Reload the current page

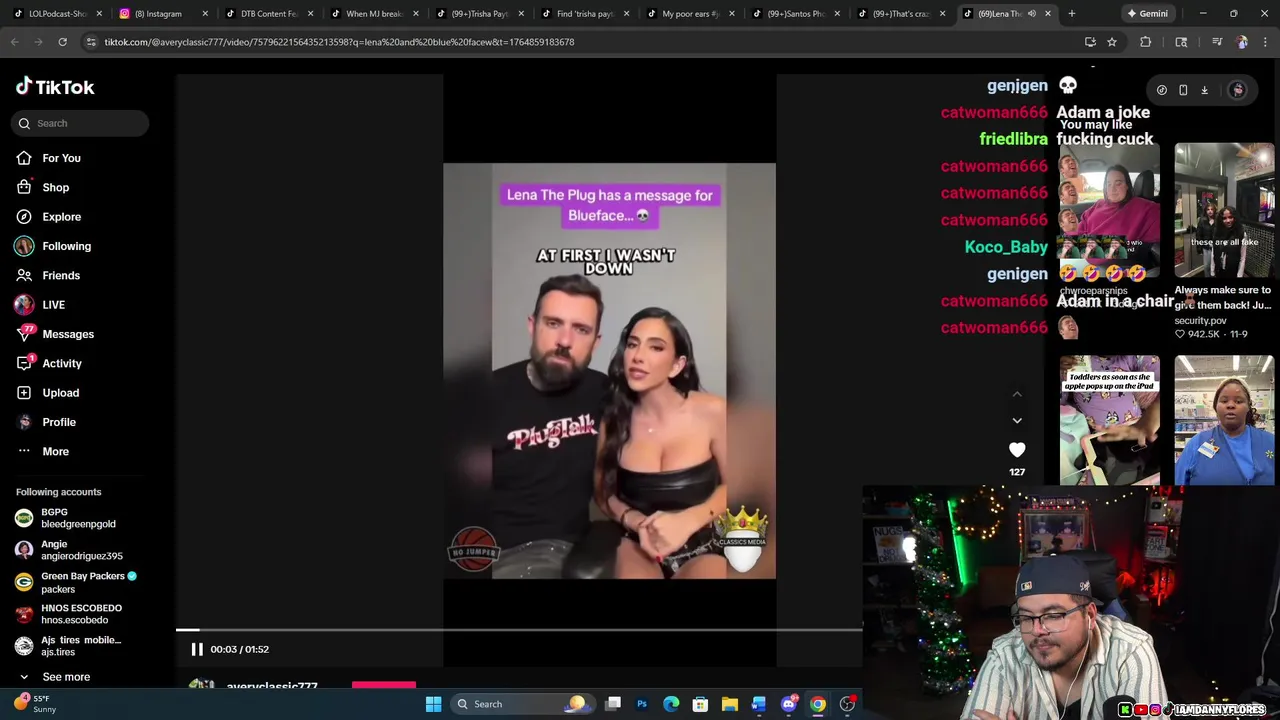(62, 42)
